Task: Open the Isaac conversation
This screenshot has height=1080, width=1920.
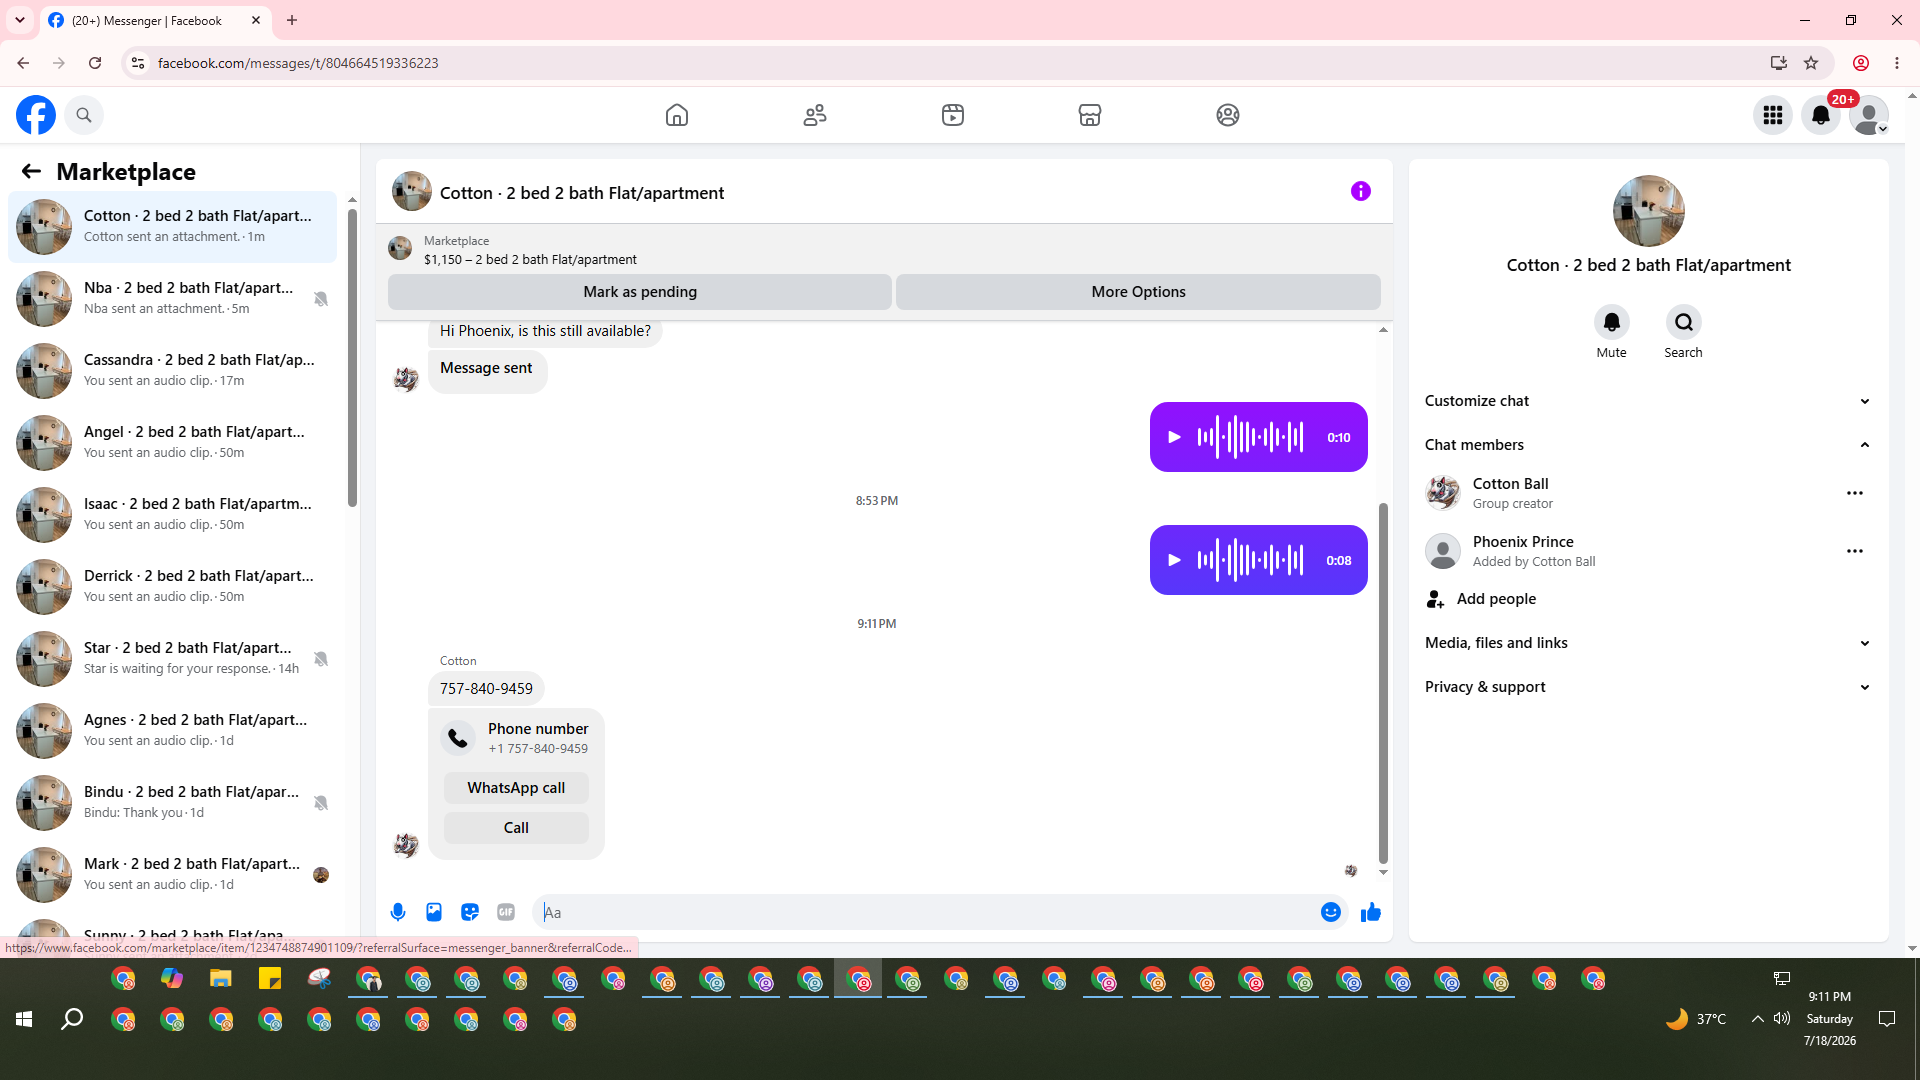Action: tap(172, 515)
